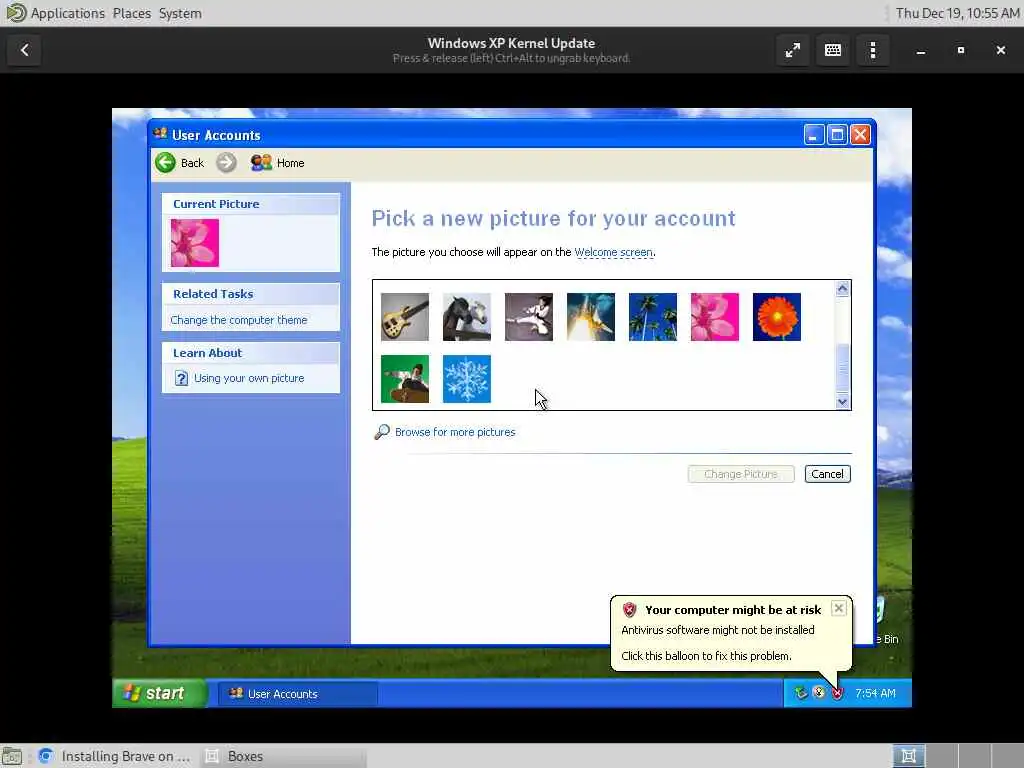Click the picture list scrollbar thumb
Image resolution: width=1024 pixels, height=768 pixels.
click(x=842, y=368)
